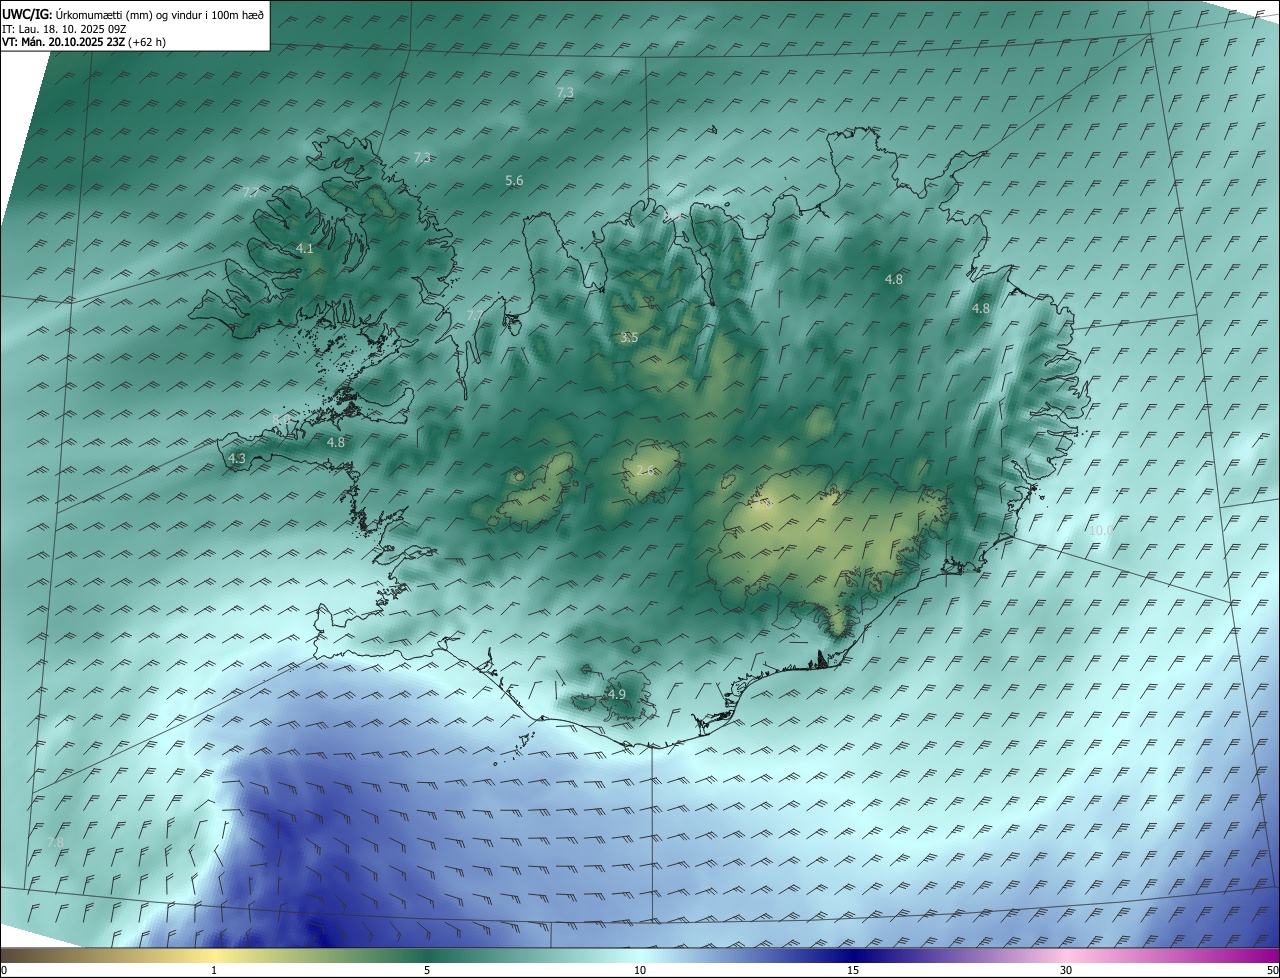Click the '0' tick on the colour scale
The height and width of the screenshot is (978, 1280).
pyautogui.click(x=4, y=970)
